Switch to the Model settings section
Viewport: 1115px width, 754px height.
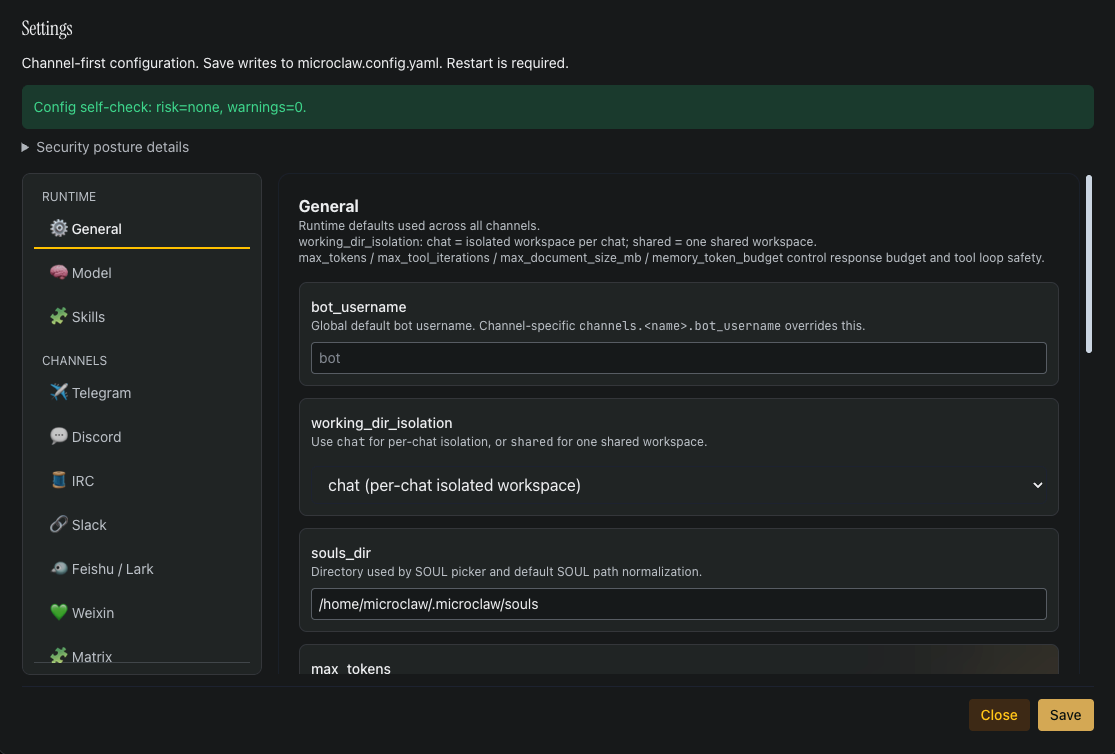(x=90, y=272)
